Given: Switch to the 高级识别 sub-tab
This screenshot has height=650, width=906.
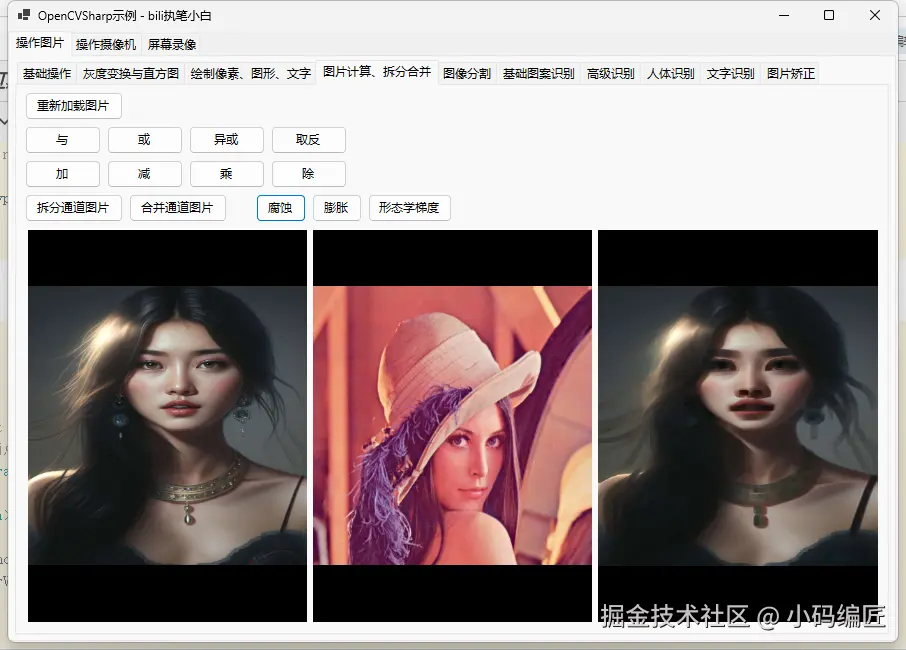Looking at the screenshot, I should click(x=611, y=73).
